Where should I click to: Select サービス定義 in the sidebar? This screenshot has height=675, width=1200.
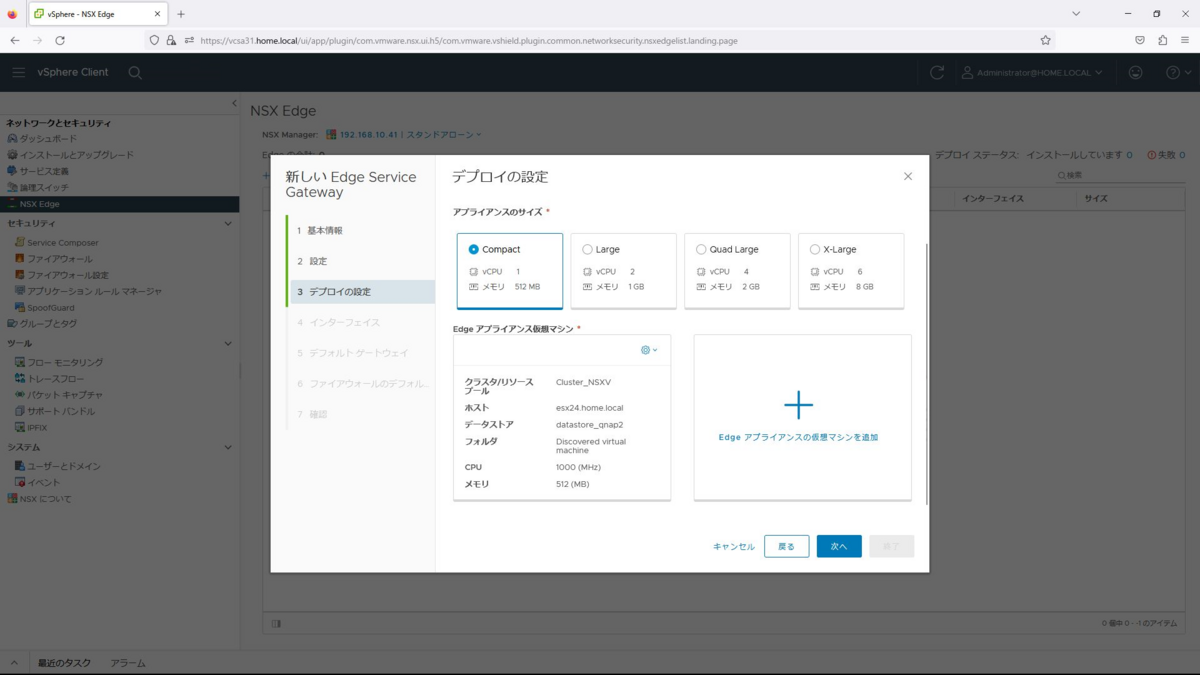44,171
